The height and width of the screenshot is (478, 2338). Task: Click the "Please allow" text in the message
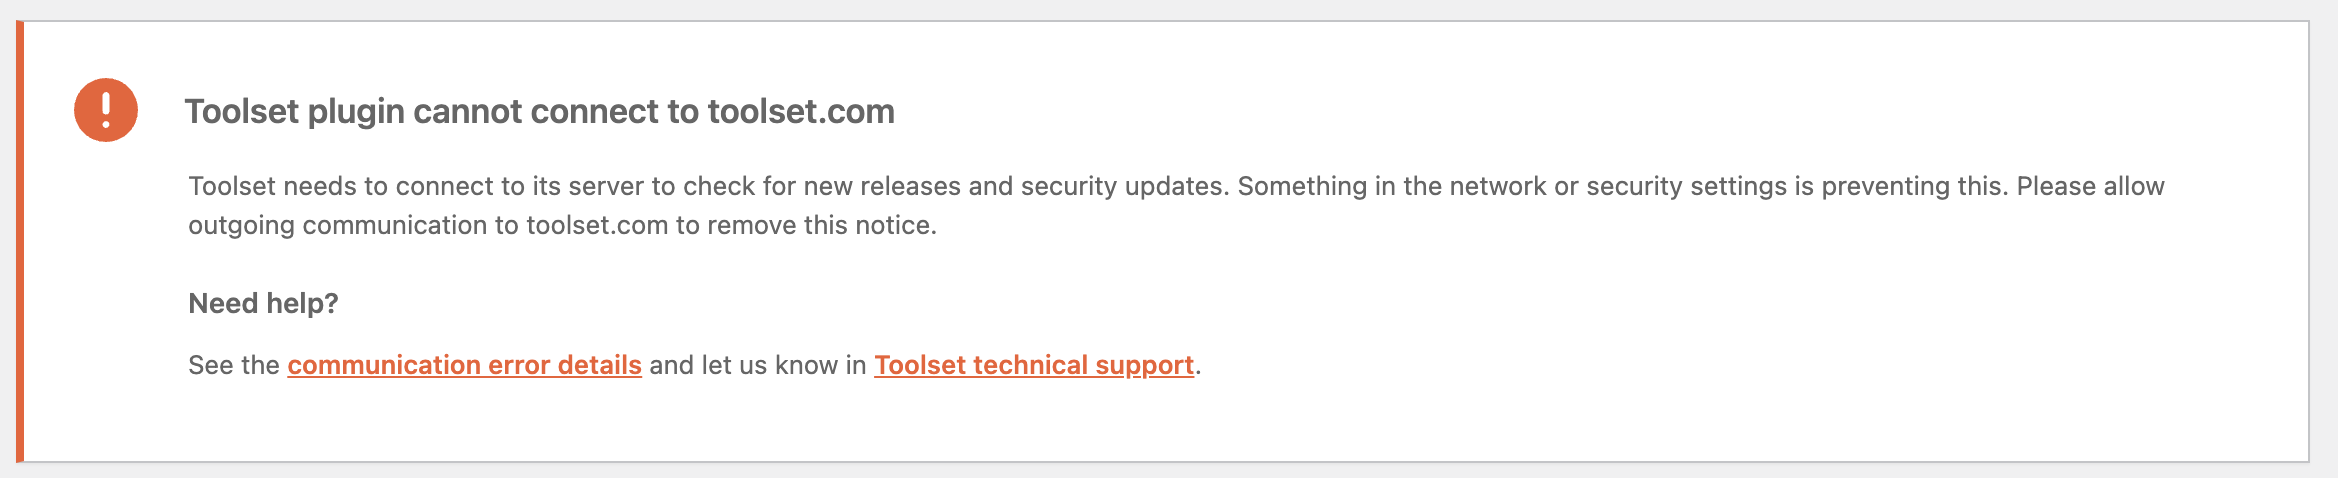2090,187
